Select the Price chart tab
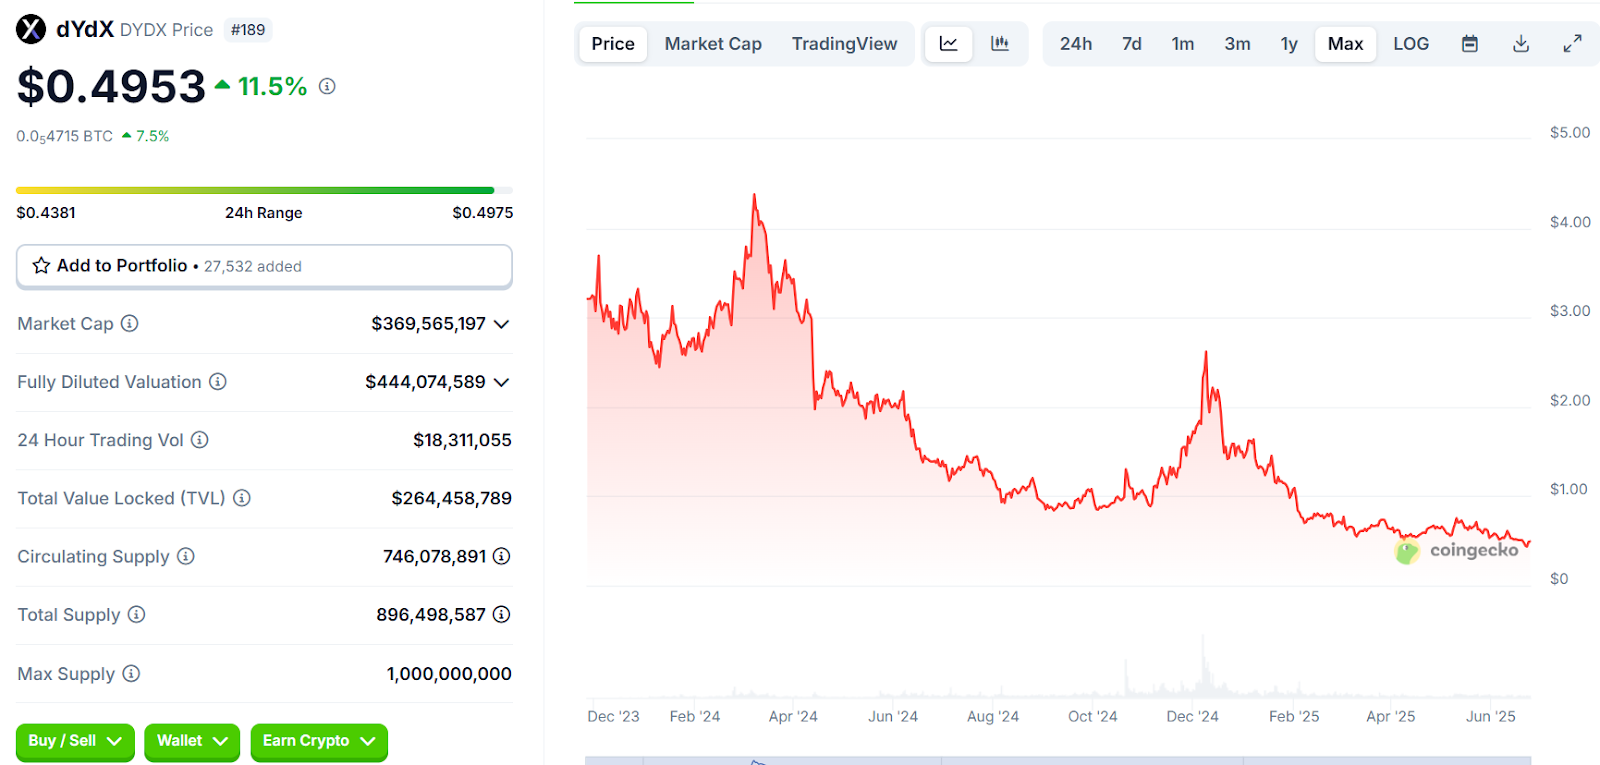The image size is (1600, 765). 613,44
